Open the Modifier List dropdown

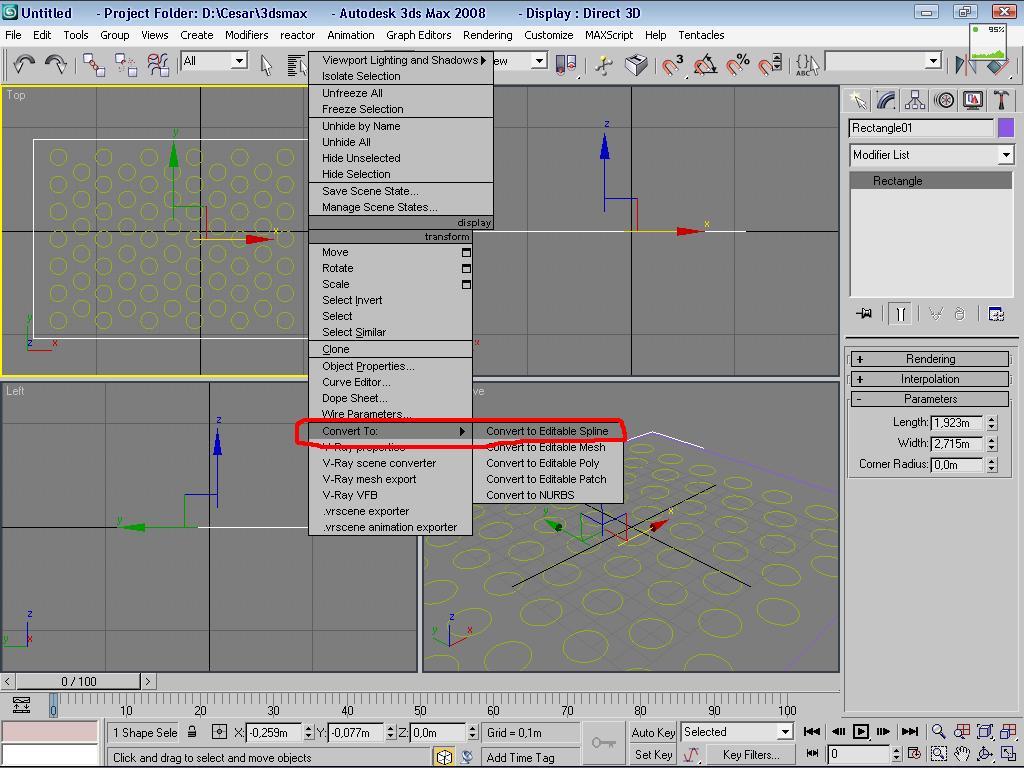click(x=932, y=155)
